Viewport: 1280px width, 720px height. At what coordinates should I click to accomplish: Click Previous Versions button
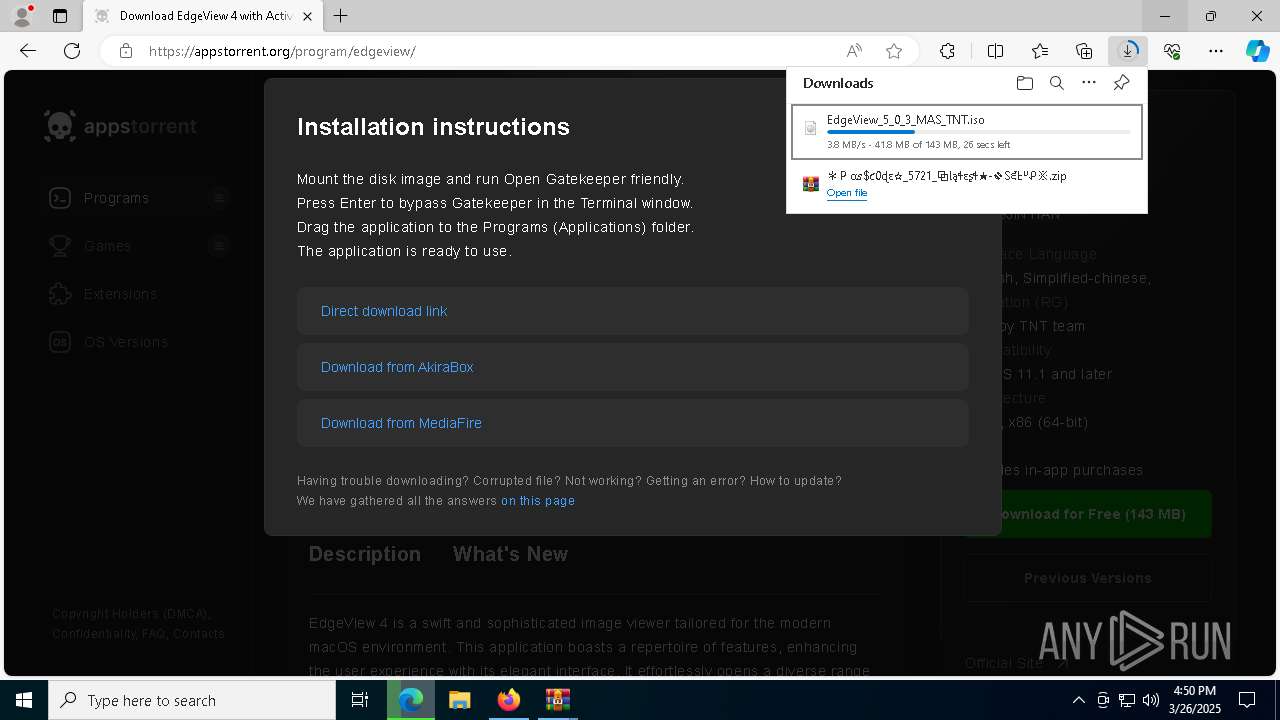pyautogui.click(x=1088, y=578)
